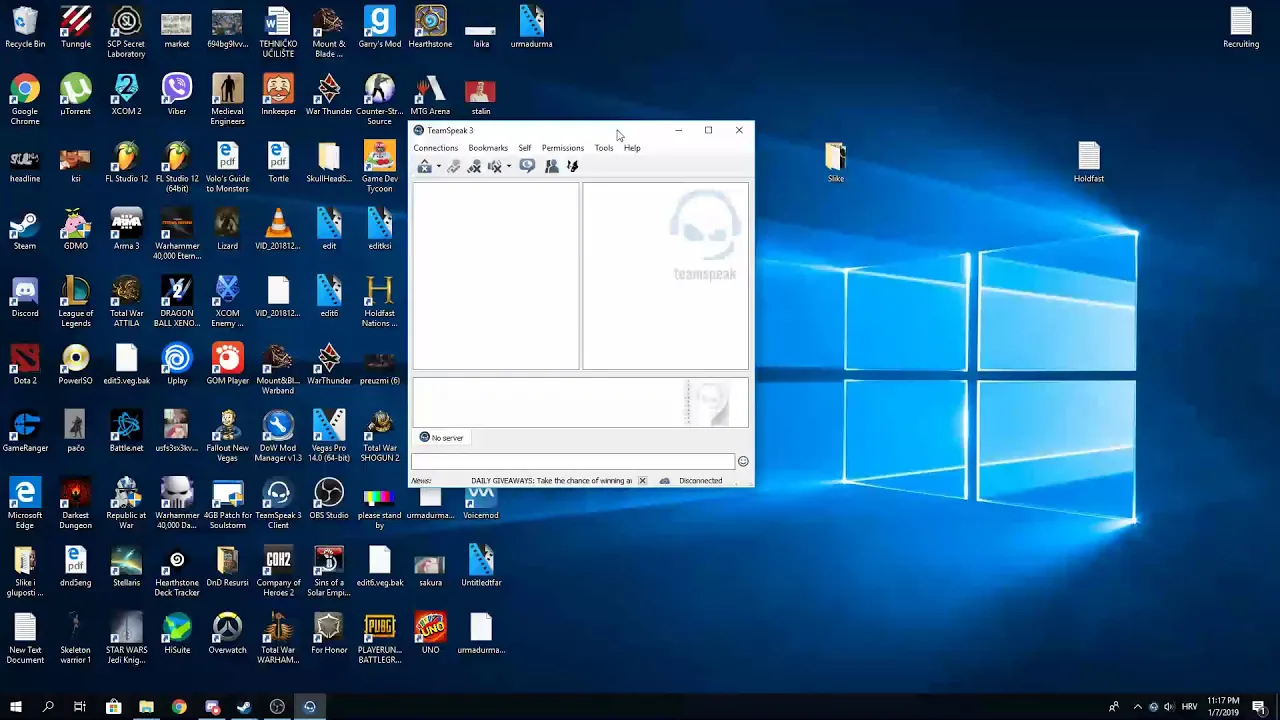This screenshot has width=1280, height=720.
Task: Open the Bookmarks menu
Action: pyautogui.click(x=488, y=148)
